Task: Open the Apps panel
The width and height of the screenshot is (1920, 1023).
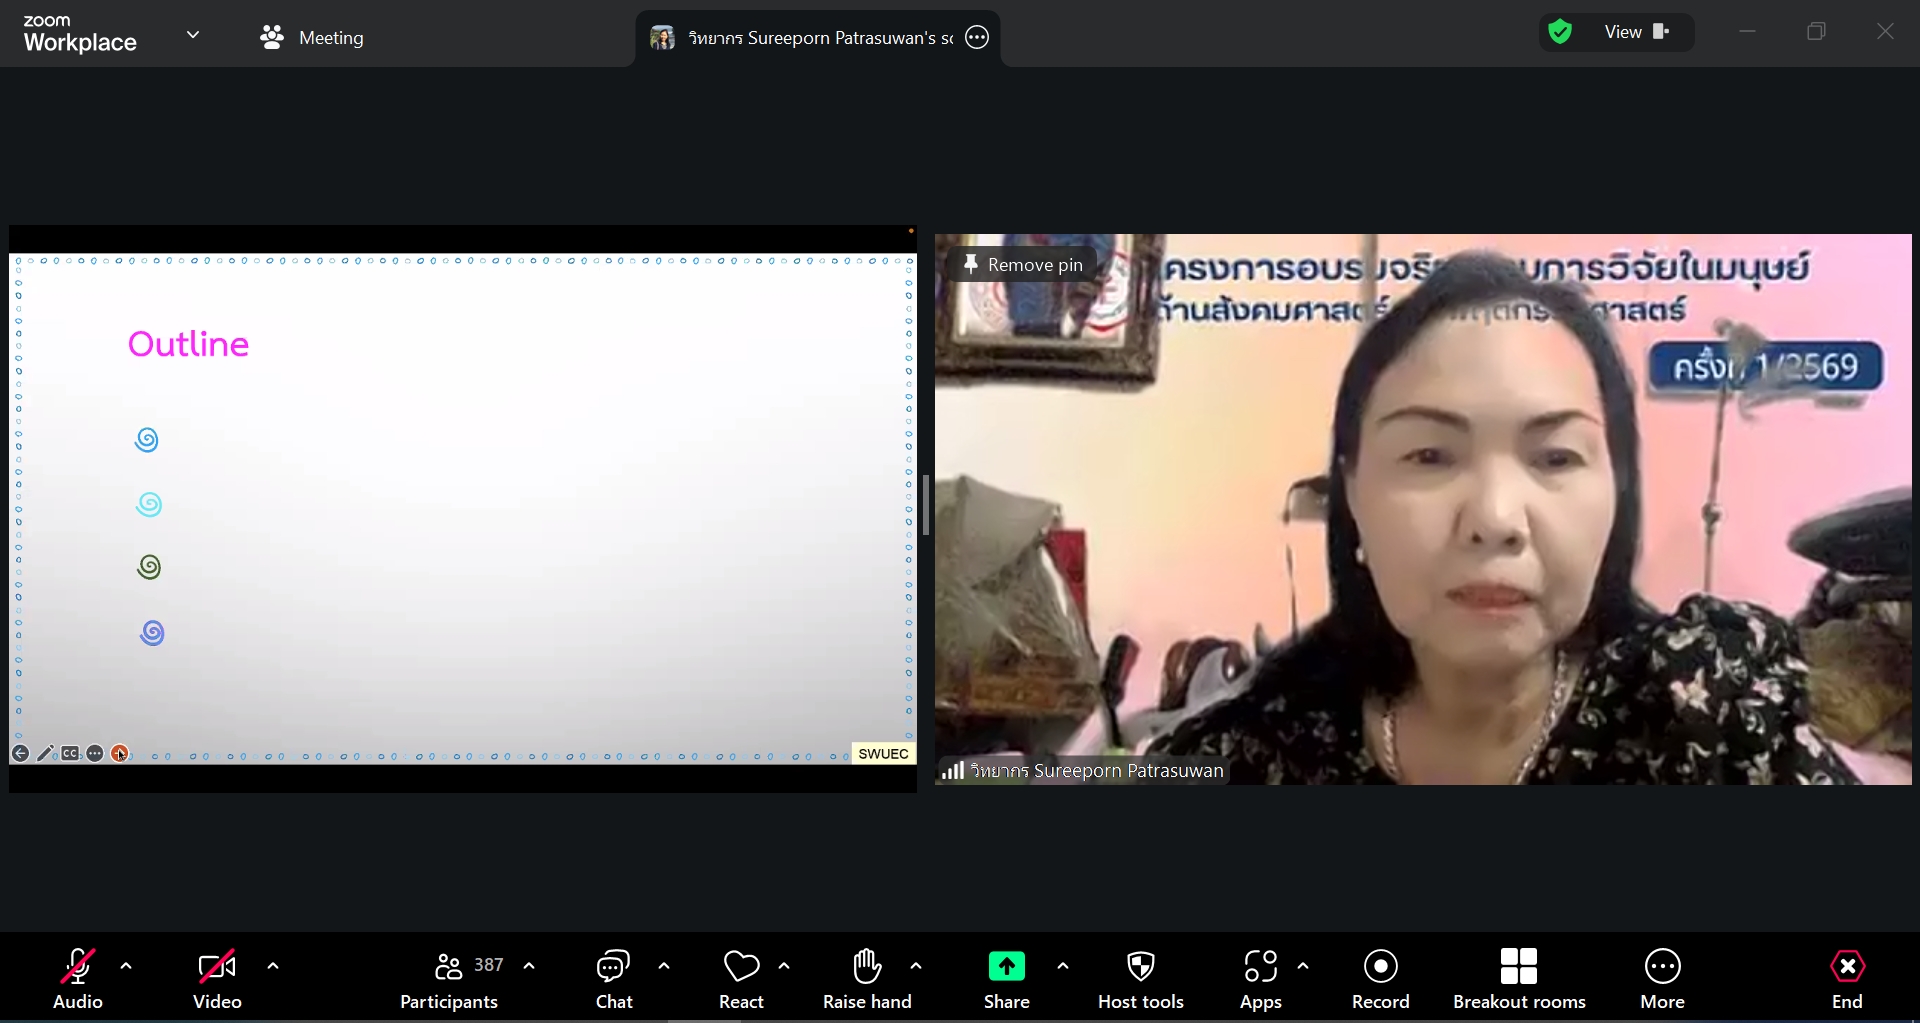Action: (1260, 978)
